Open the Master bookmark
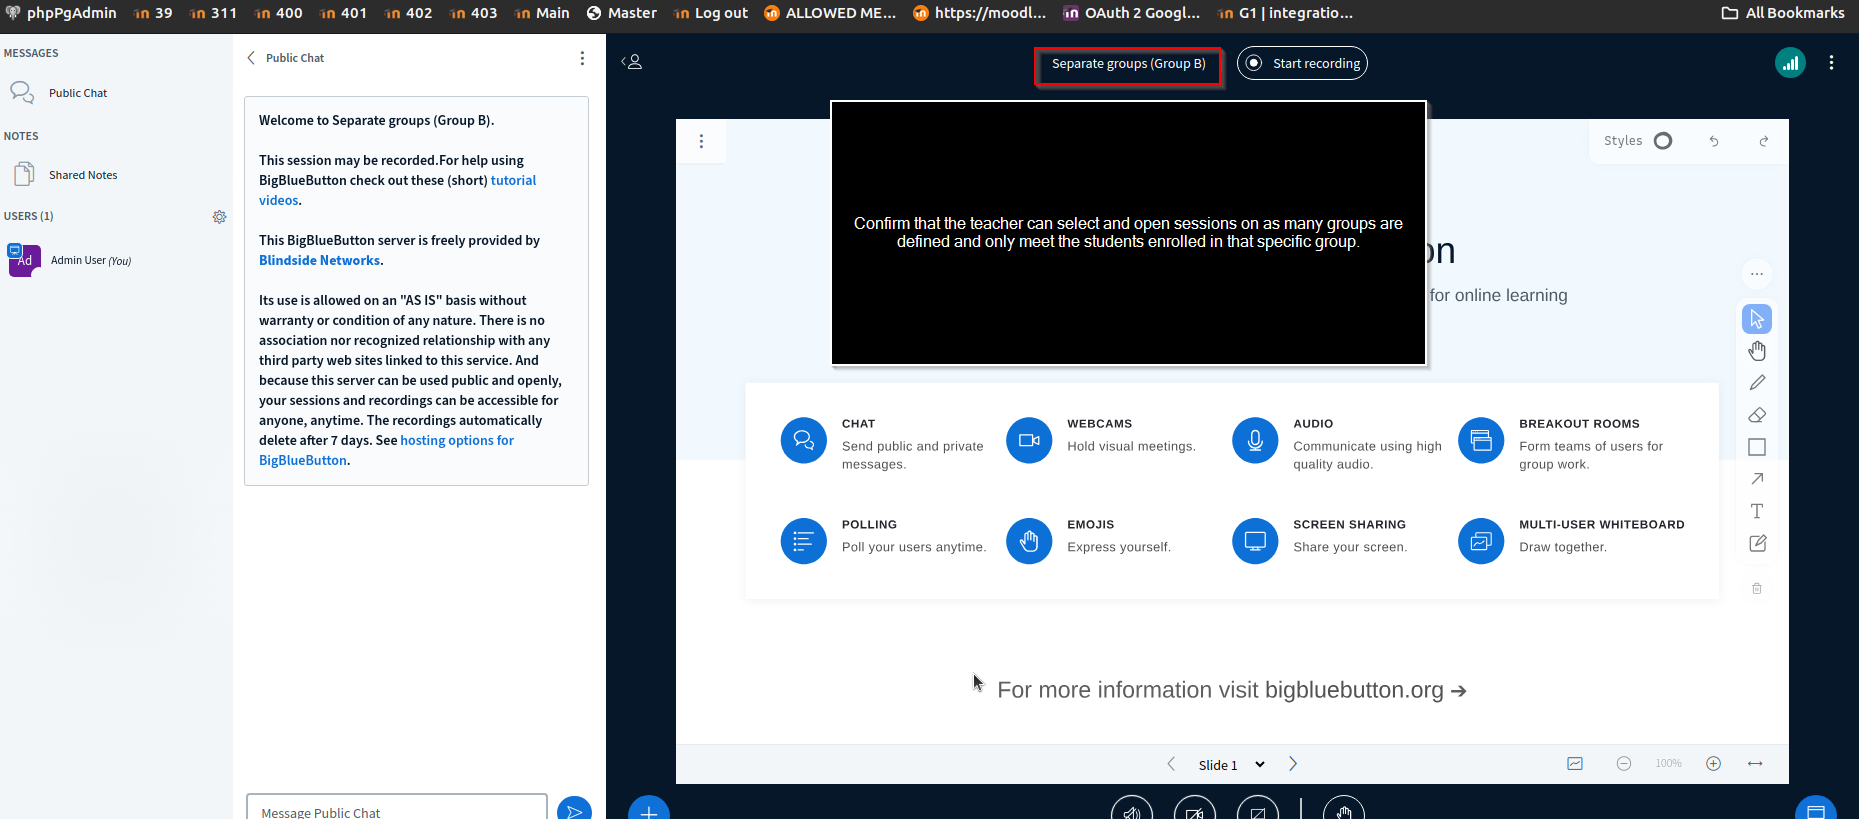The width and height of the screenshot is (1859, 819). pos(622,13)
